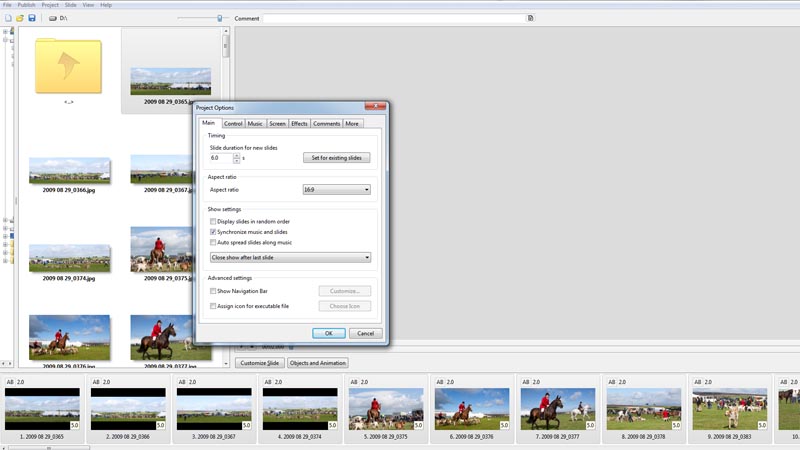Image resolution: width=800 pixels, height=450 pixels.
Task: Click the D:\ drive icon
Action: (52, 18)
